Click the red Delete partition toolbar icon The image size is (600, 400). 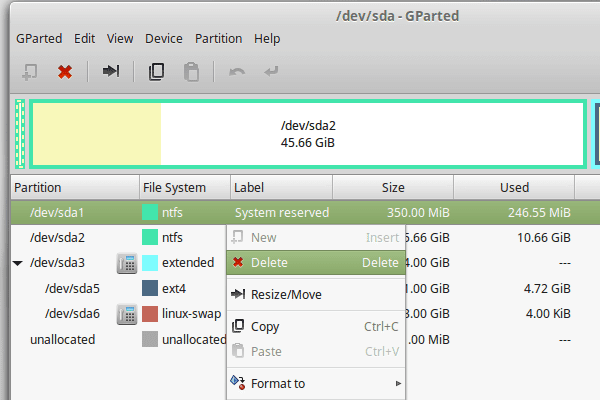click(65, 72)
